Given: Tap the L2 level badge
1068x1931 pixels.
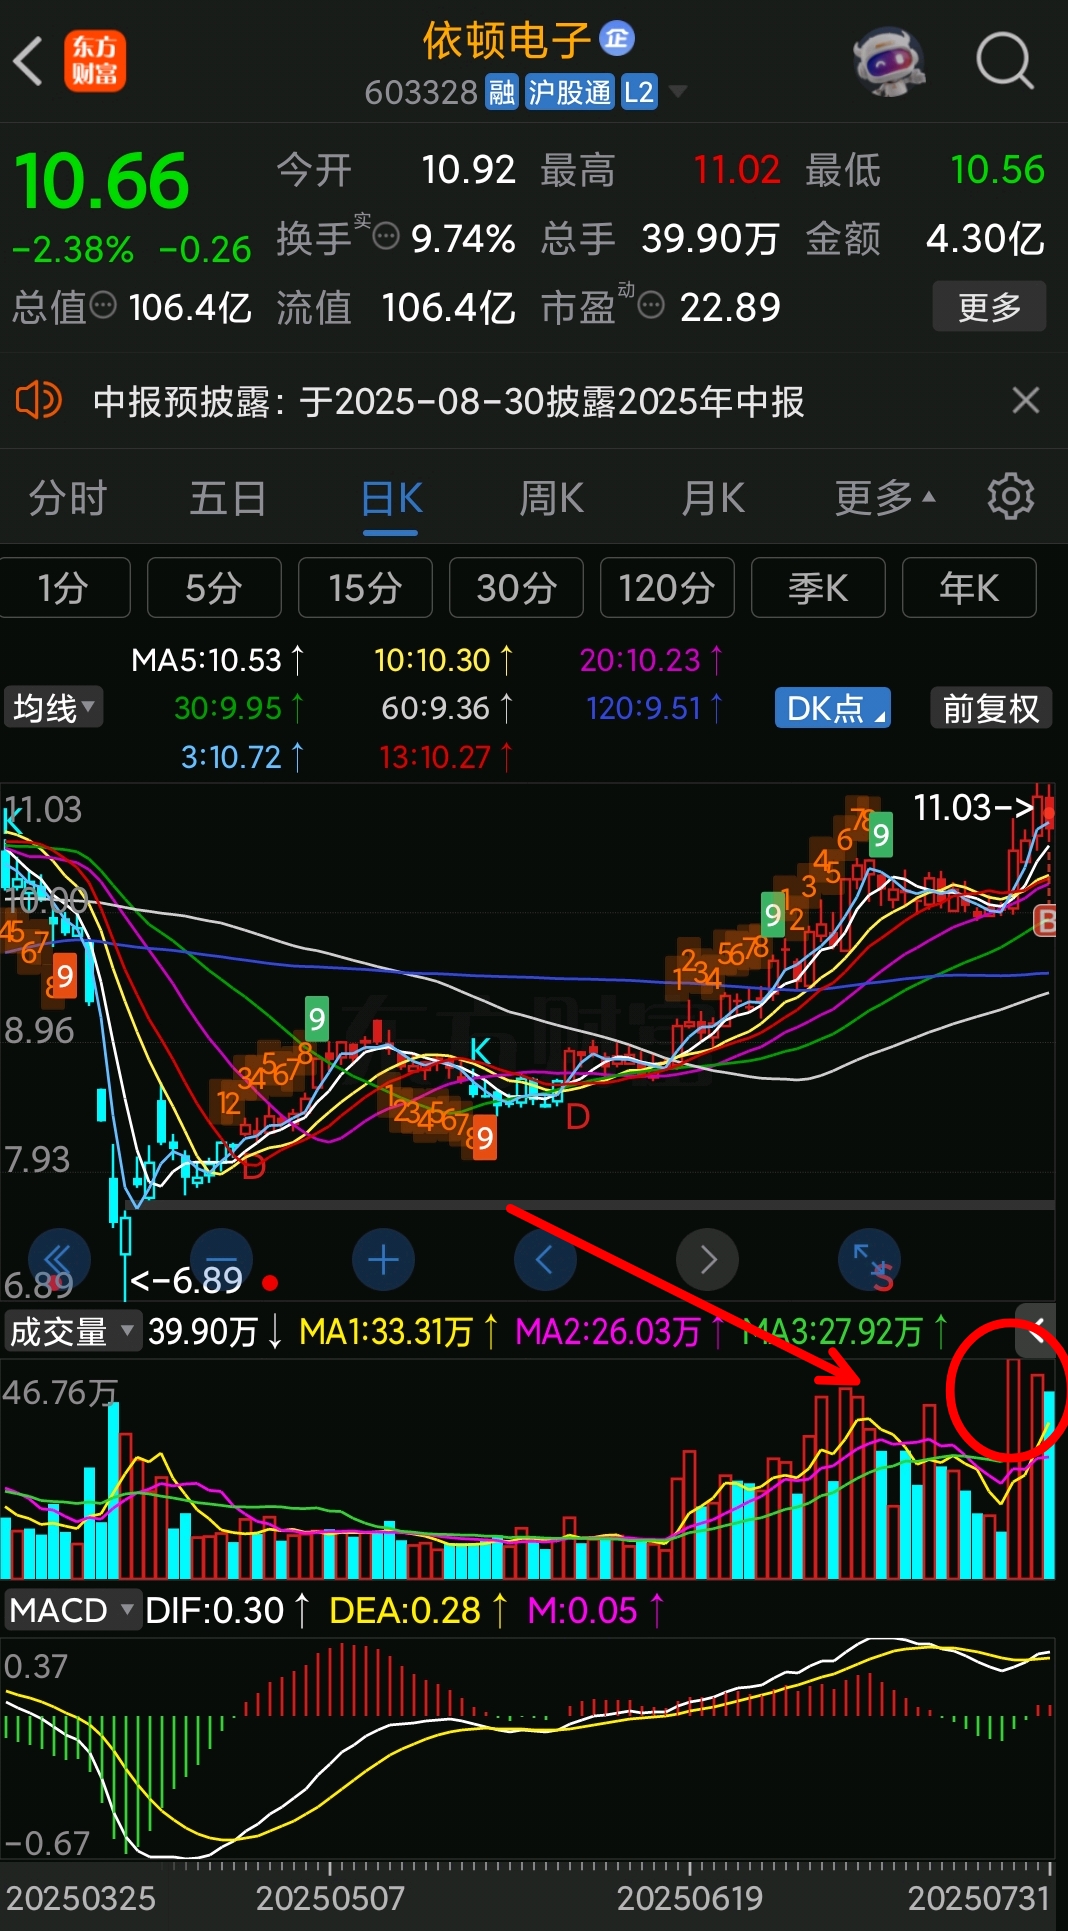Looking at the screenshot, I should click(x=639, y=93).
